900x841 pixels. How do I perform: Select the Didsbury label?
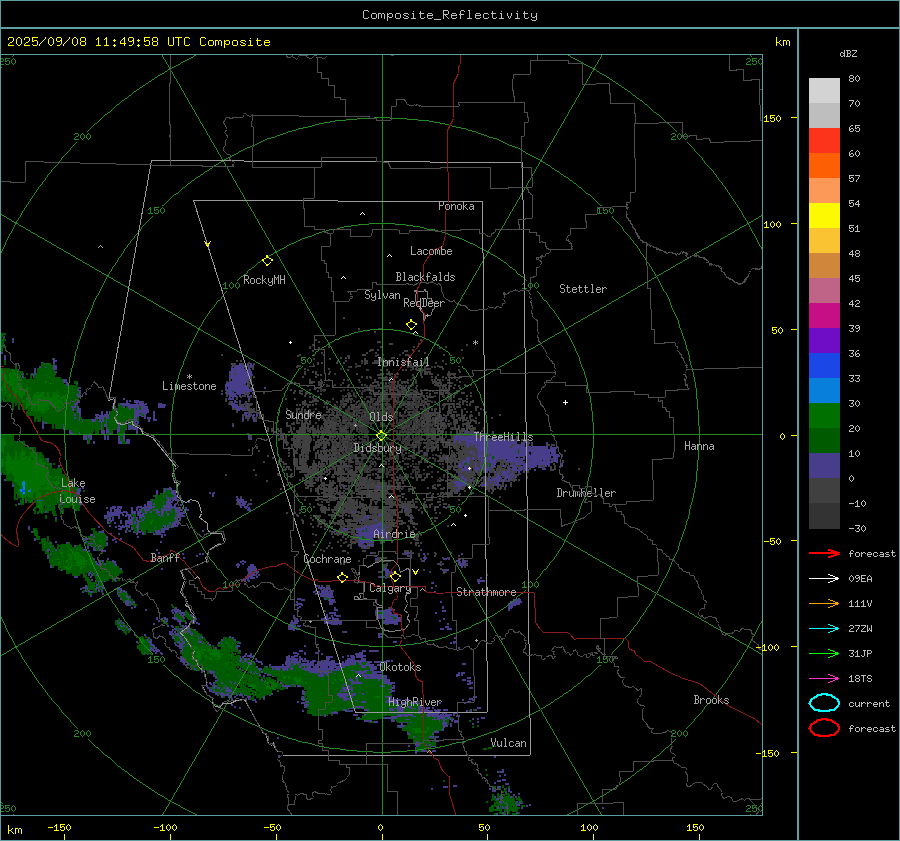tap(378, 448)
